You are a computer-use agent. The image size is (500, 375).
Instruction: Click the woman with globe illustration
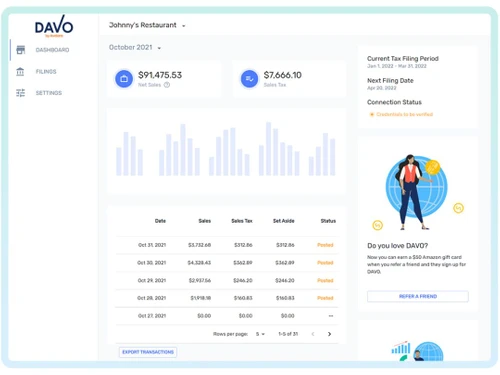[417, 192]
